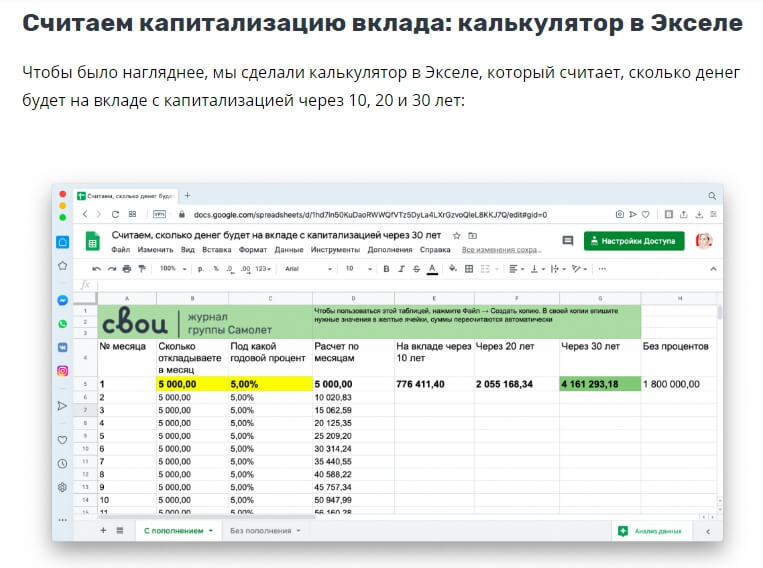The height and width of the screenshot is (568, 763).
Task: Click the Italic formatting icon
Action: (400, 268)
